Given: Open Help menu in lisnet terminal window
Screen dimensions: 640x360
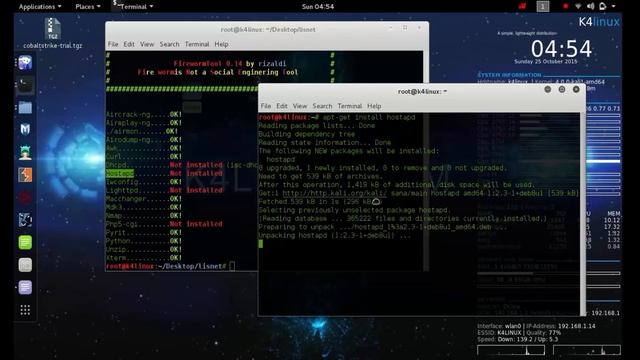Looking at the screenshot, I should point(221,44).
